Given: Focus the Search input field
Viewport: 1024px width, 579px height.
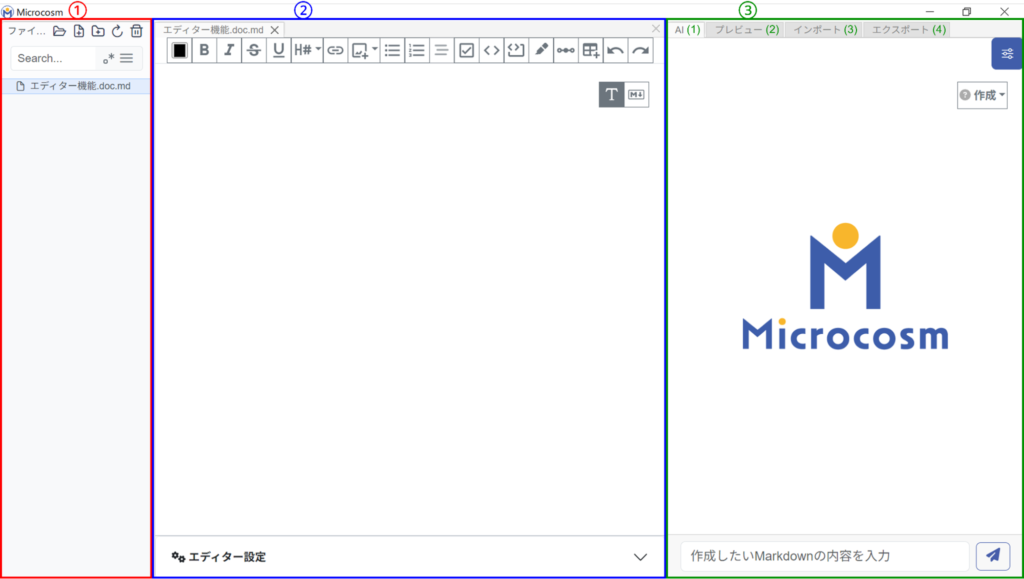Looking at the screenshot, I should click(x=54, y=58).
